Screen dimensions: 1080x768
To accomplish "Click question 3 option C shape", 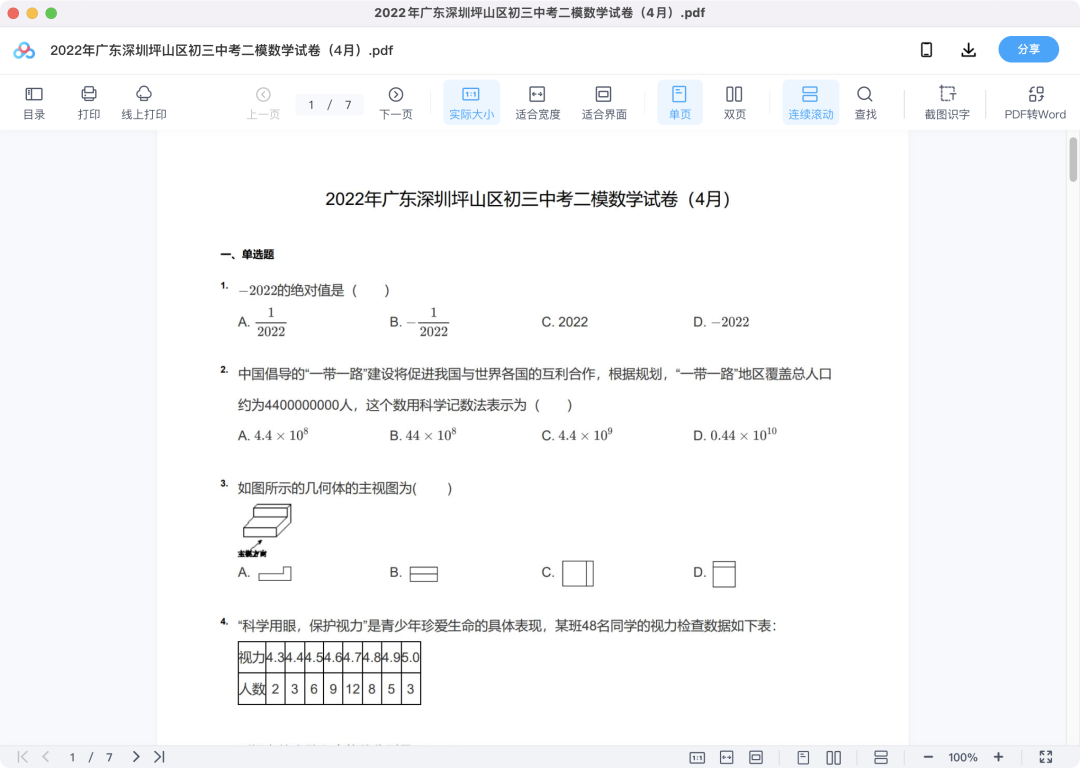I will coord(578,573).
